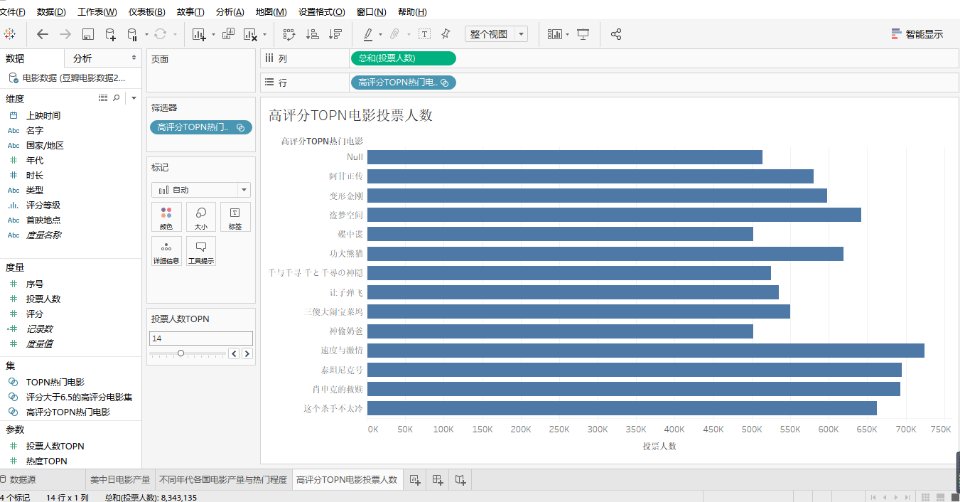Open the dimensions pane dropdown arrow
The height and width of the screenshot is (502, 960).
133,98
